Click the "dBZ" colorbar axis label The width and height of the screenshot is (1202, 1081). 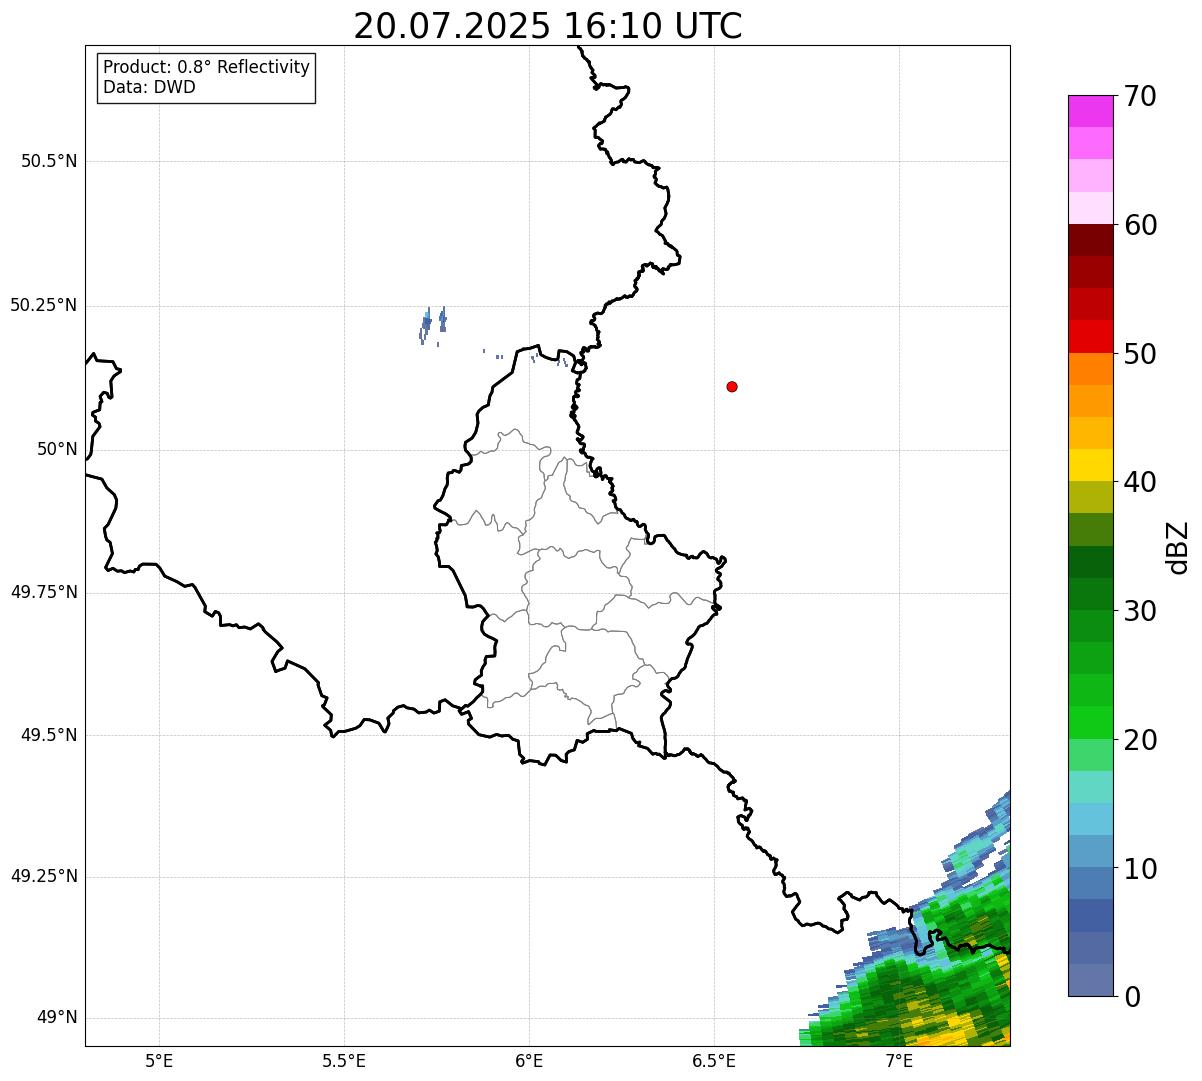point(1178,547)
